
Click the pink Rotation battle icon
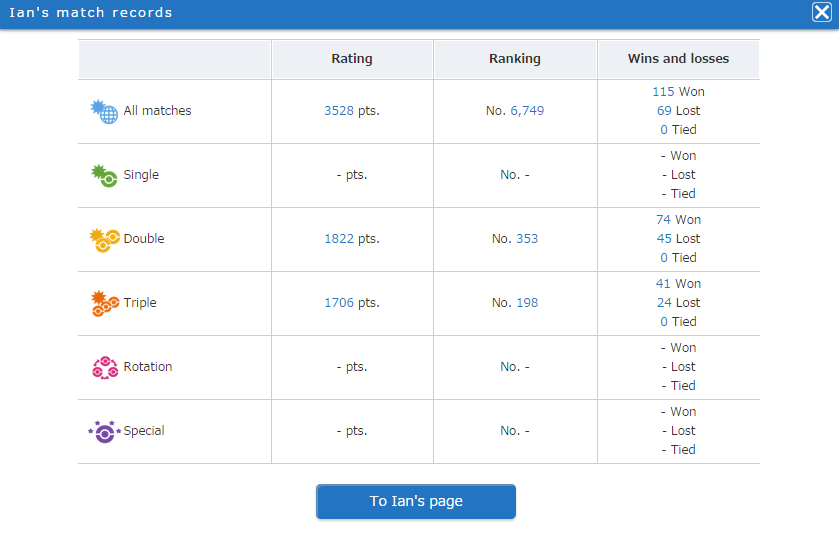[x=105, y=367]
